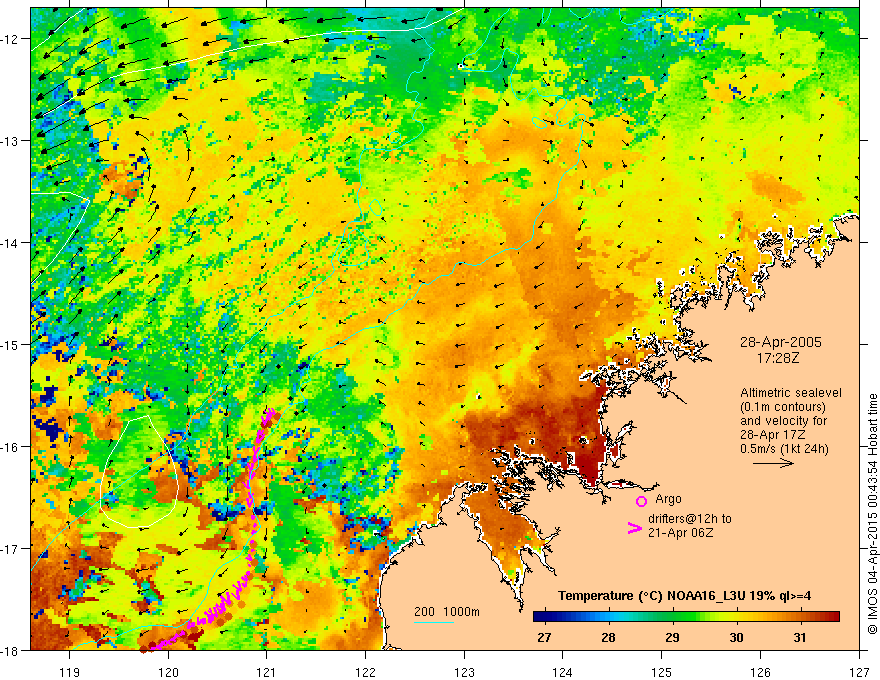Select the 'Altimetric sealevel' text line

pos(791,393)
